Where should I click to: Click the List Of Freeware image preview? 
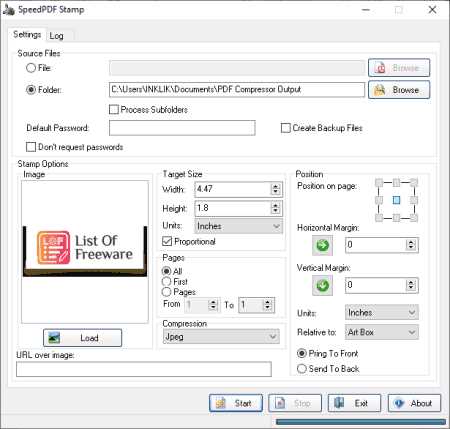(85, 252)
